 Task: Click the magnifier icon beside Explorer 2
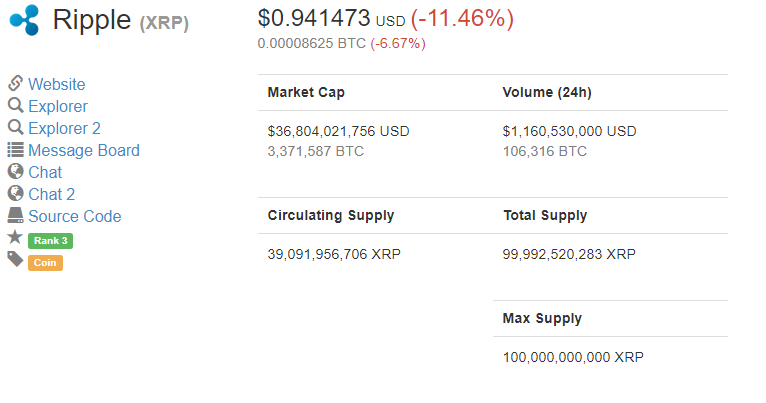16,127
